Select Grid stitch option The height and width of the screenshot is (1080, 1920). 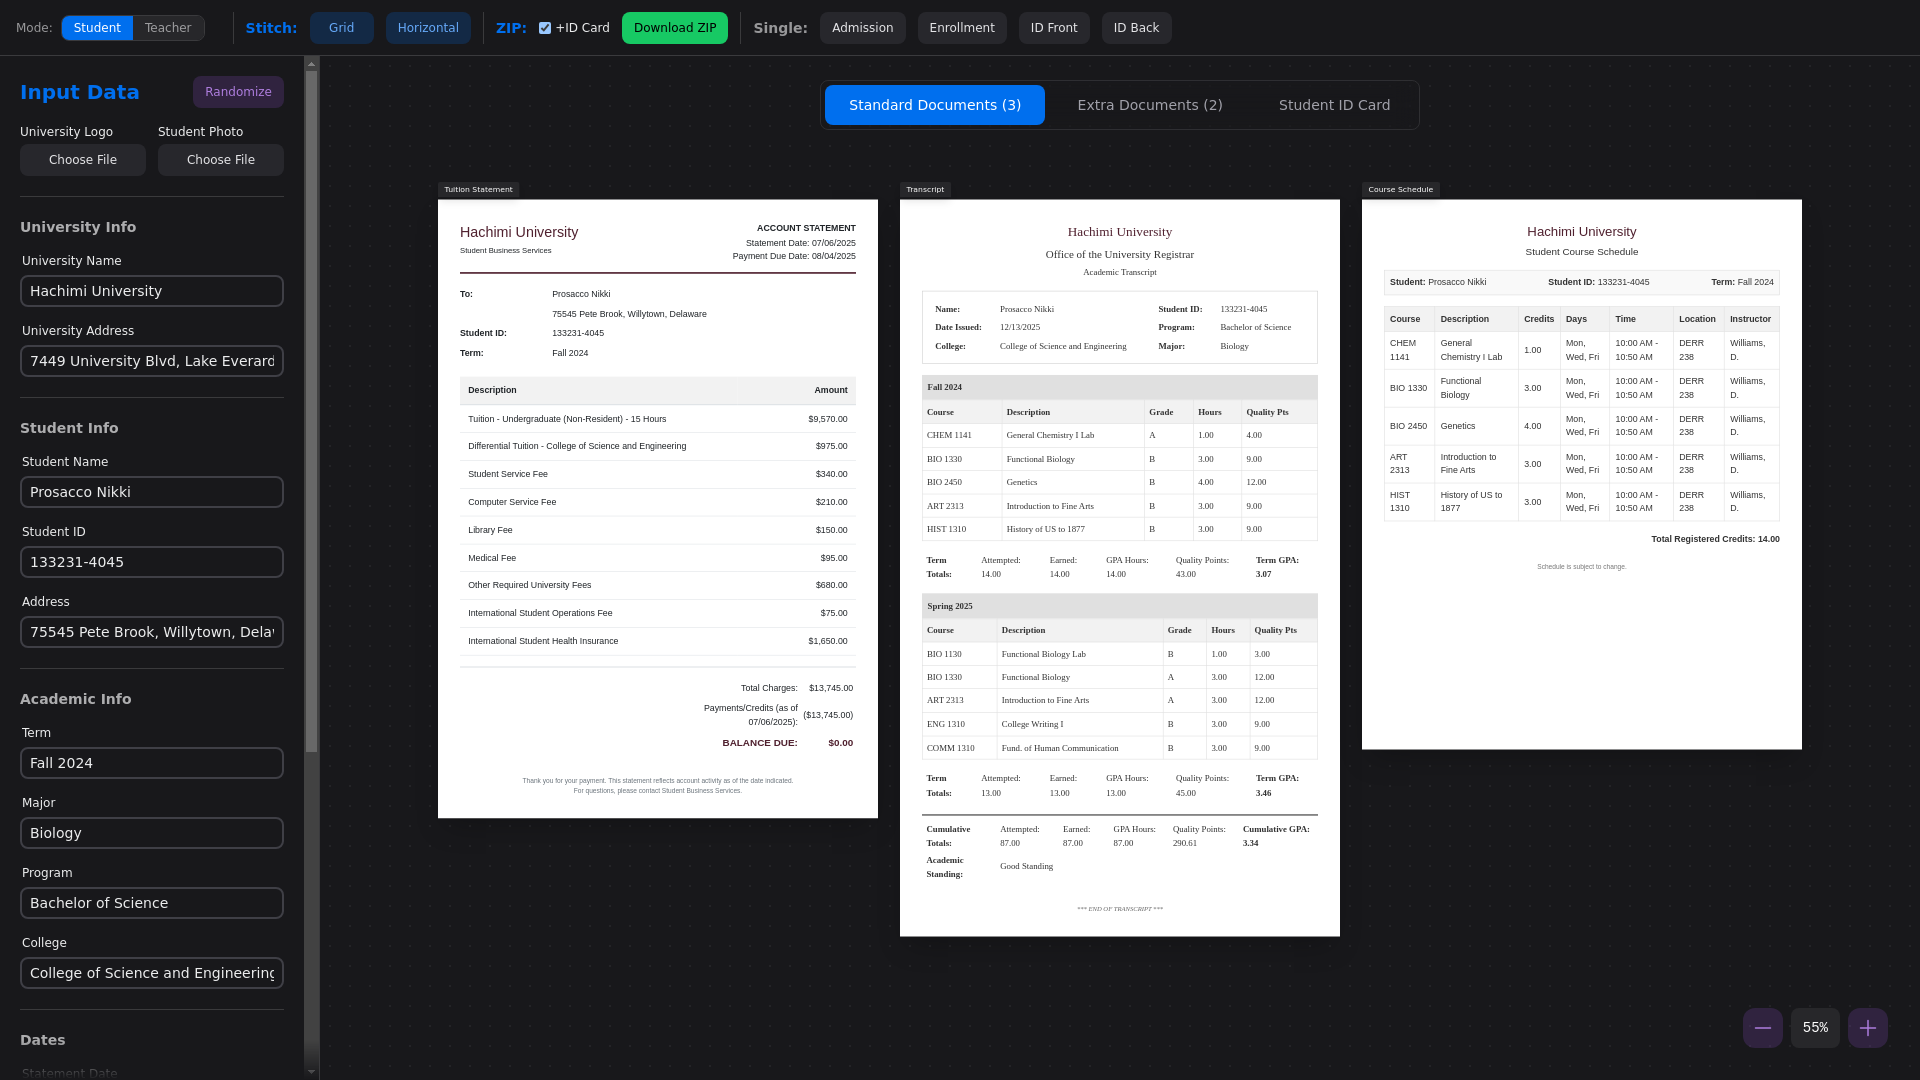click(x=342, y=28)
